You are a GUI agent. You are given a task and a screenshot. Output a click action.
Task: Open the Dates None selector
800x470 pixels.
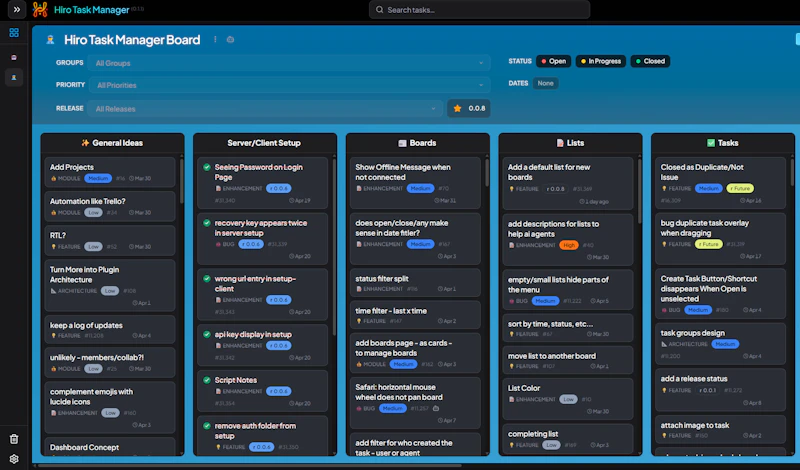[x=545, y=83]
